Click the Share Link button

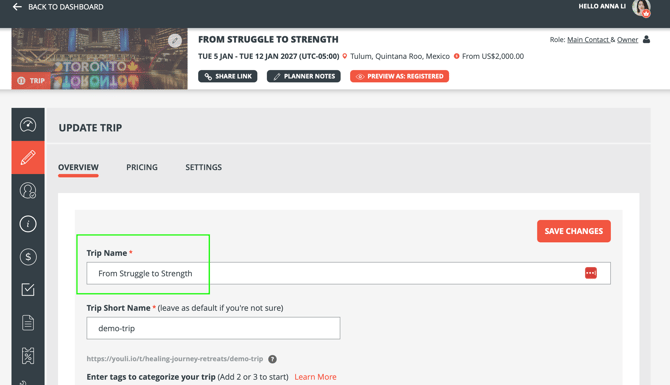(228, 76)
